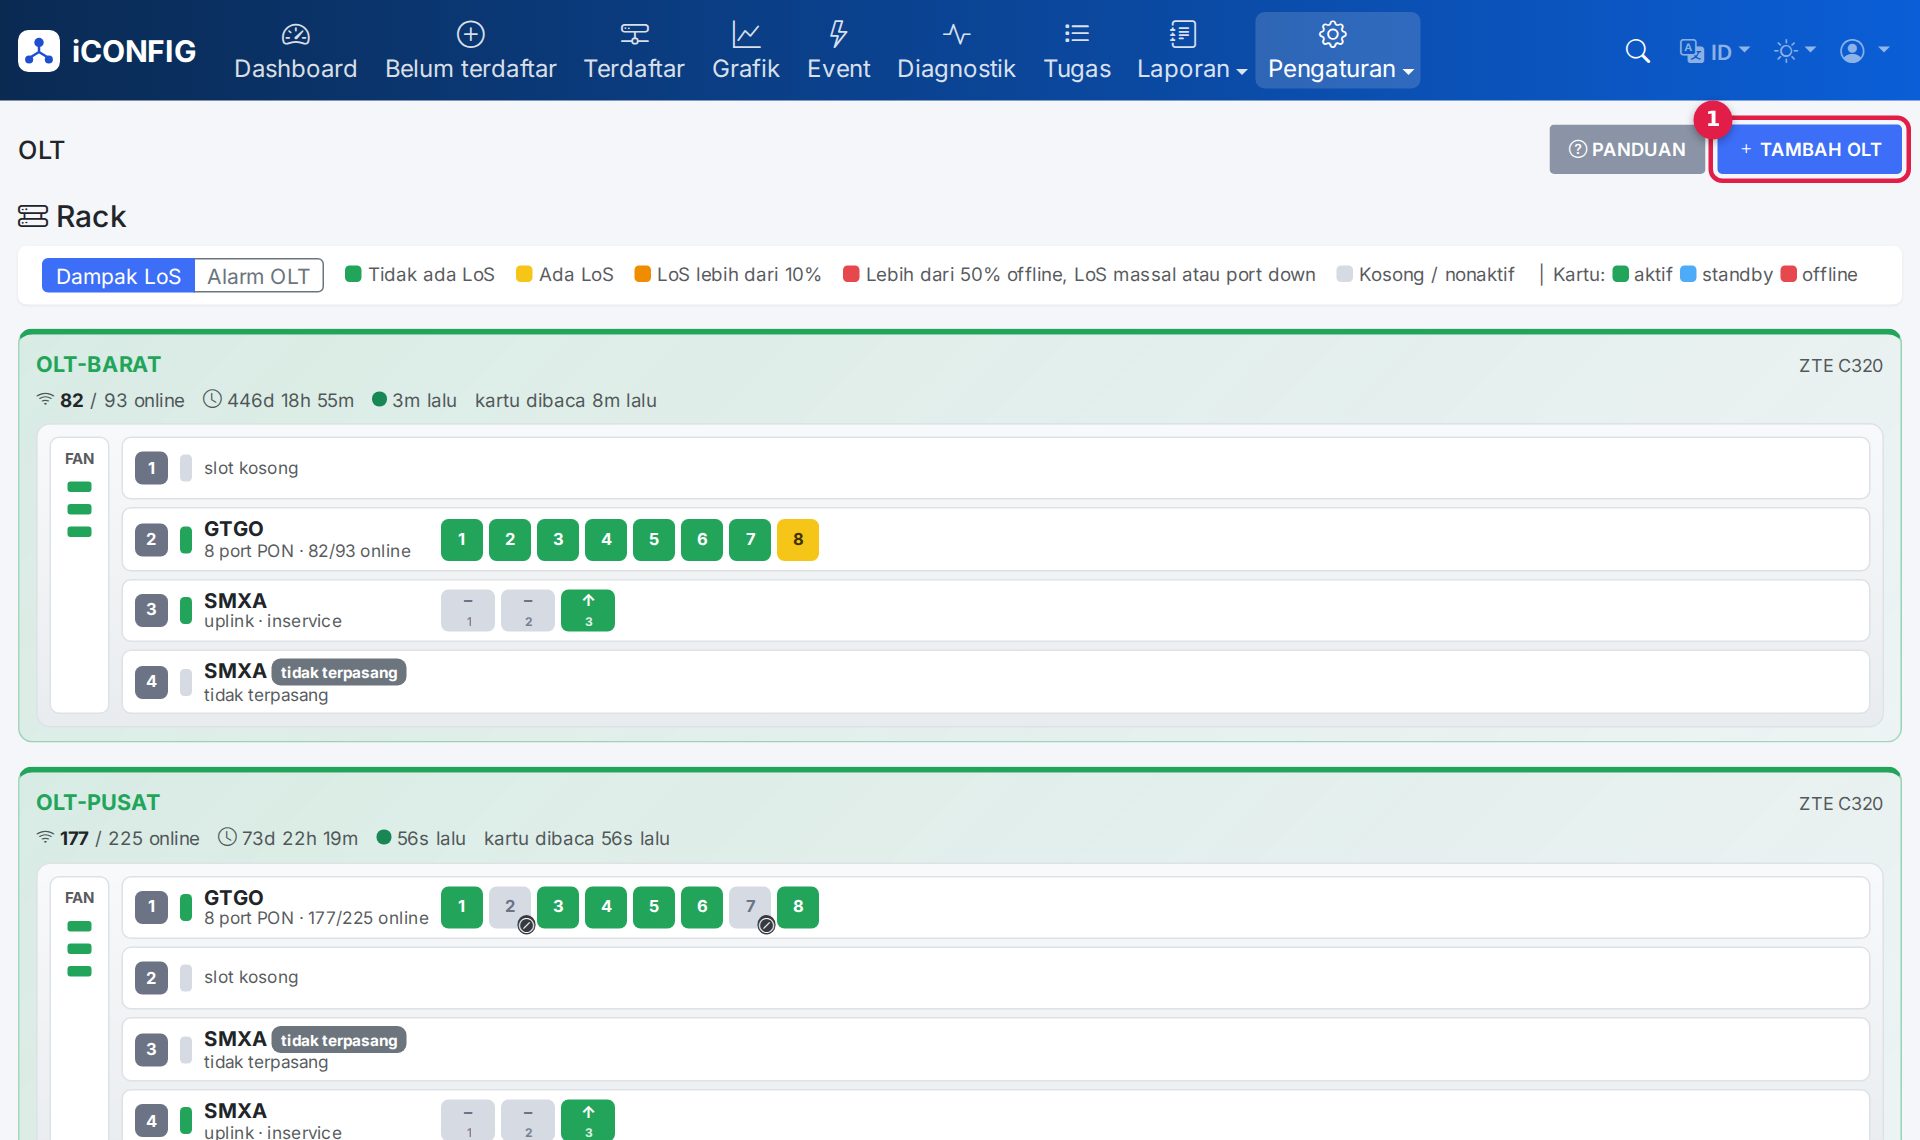Click yellow PON port 8 on OLT-BARAT
Screen dimensions: 1920x1140
798,539
